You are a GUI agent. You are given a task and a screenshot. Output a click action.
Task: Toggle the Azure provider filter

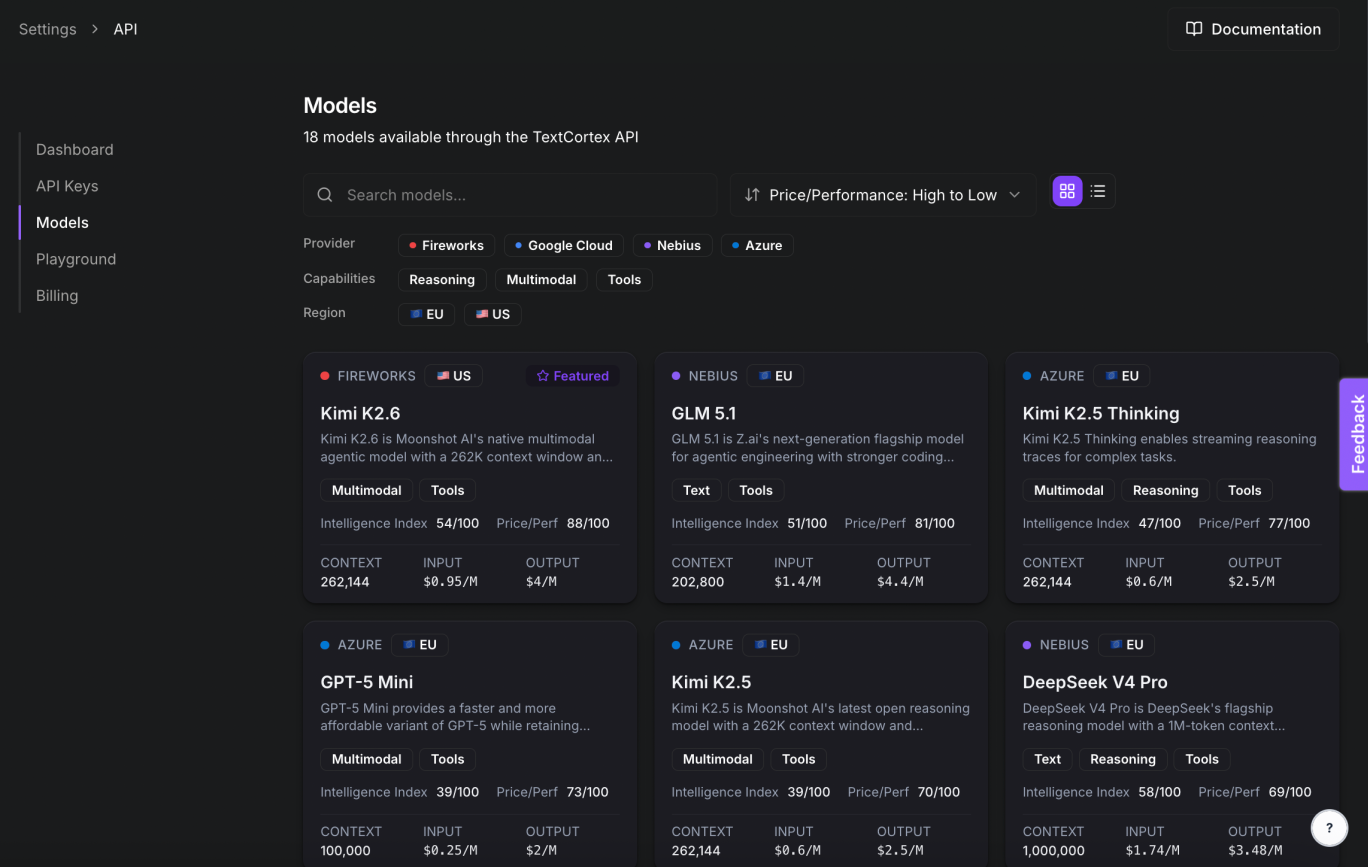(x=757, y=245)
